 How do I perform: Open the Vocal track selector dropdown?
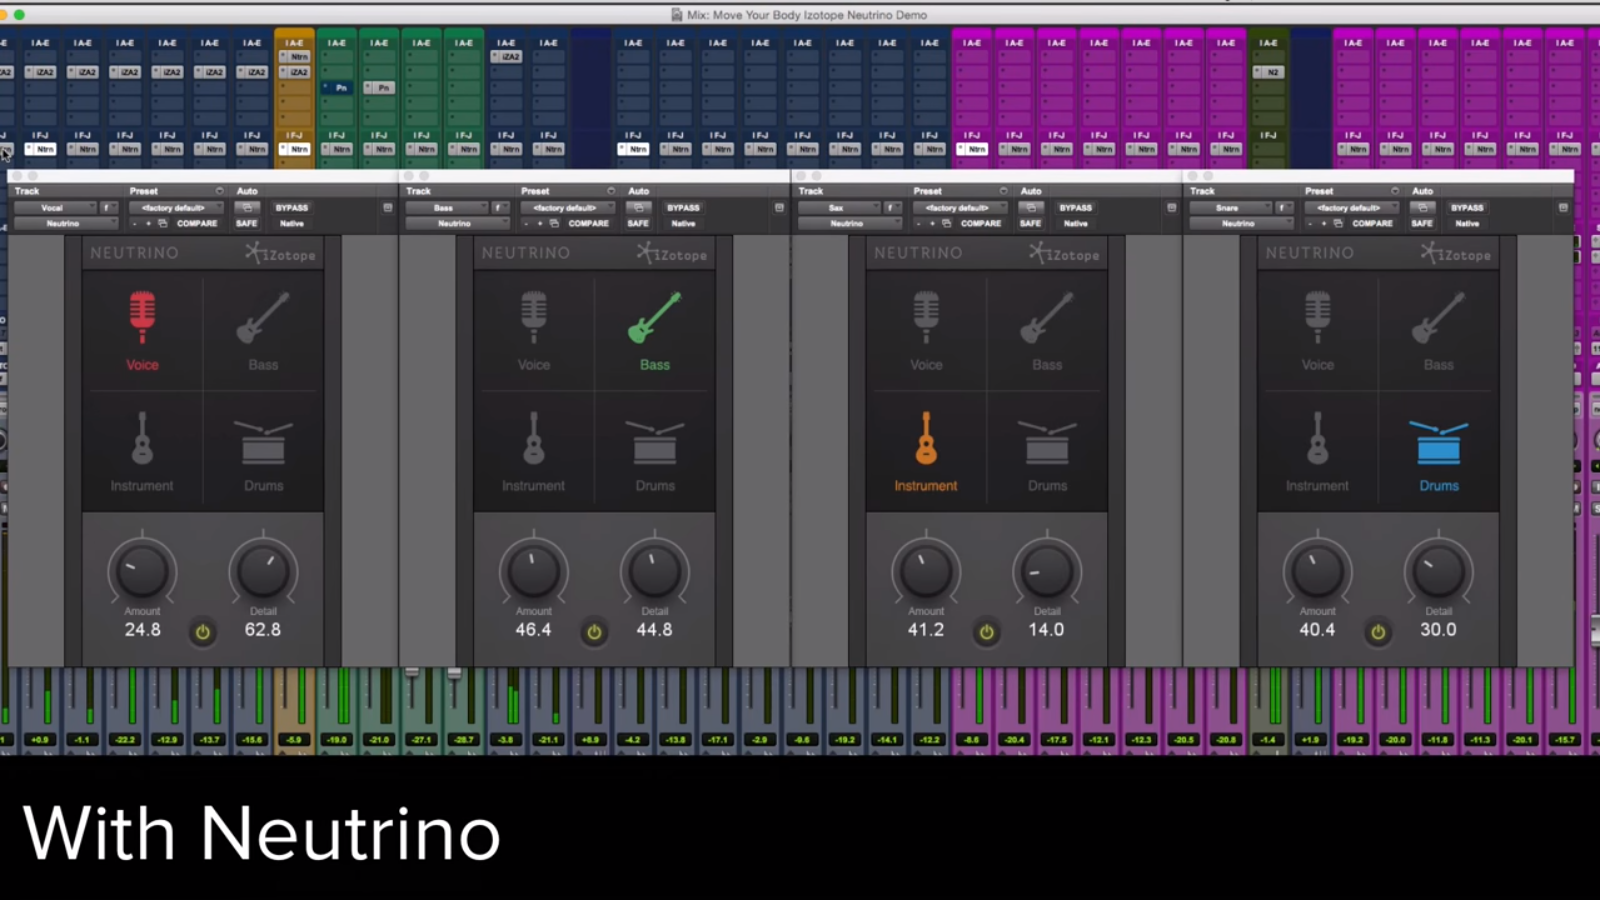[54, 208]
